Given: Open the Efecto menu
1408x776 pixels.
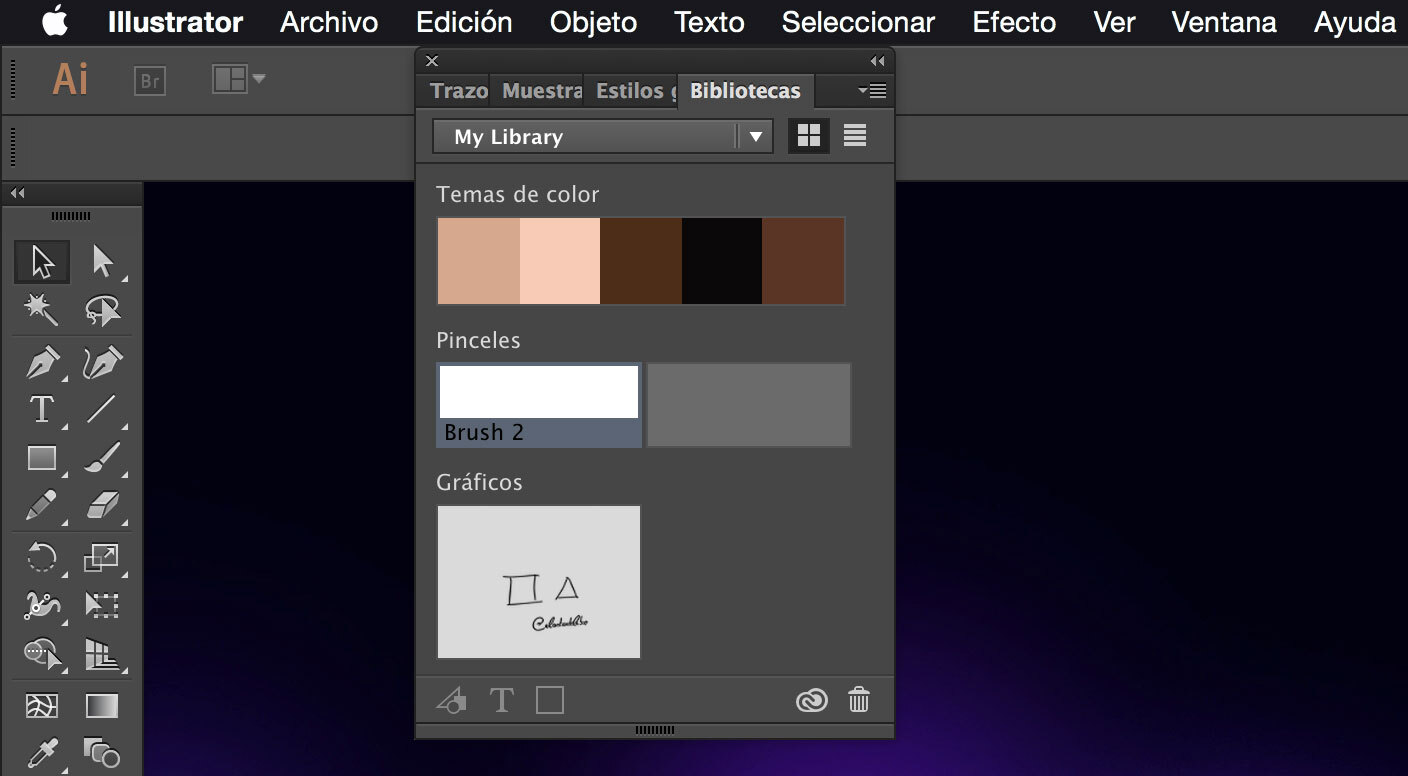Looking at the screenshot, I should tap(1014, 22).
